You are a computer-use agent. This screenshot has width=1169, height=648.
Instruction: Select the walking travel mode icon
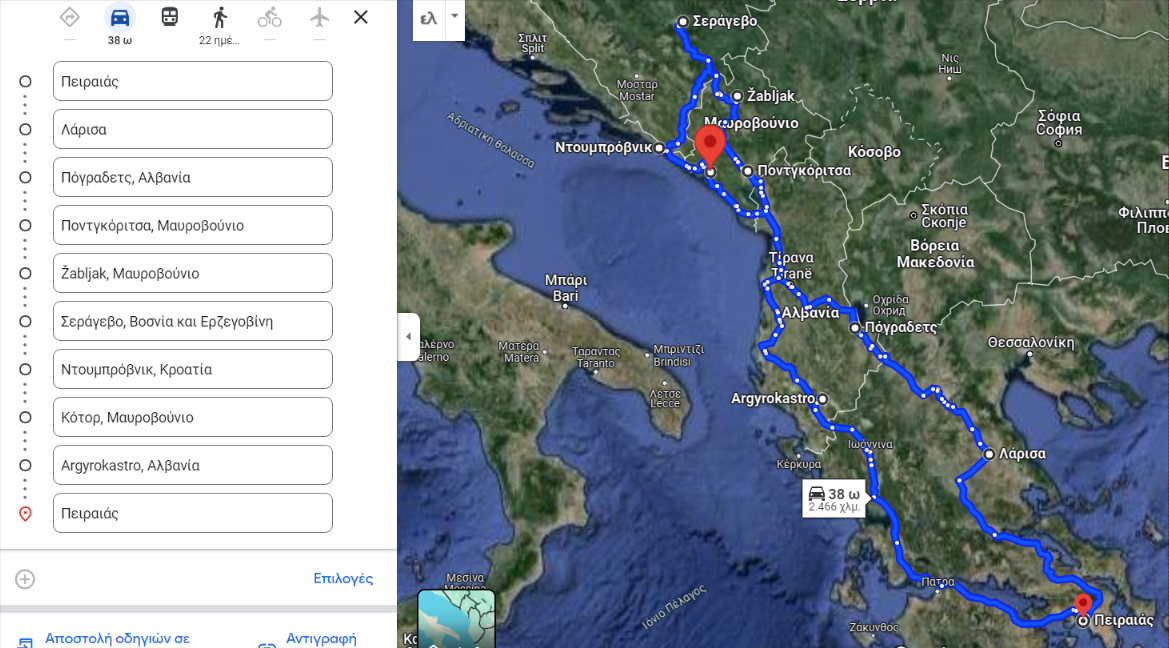point(219,17)
